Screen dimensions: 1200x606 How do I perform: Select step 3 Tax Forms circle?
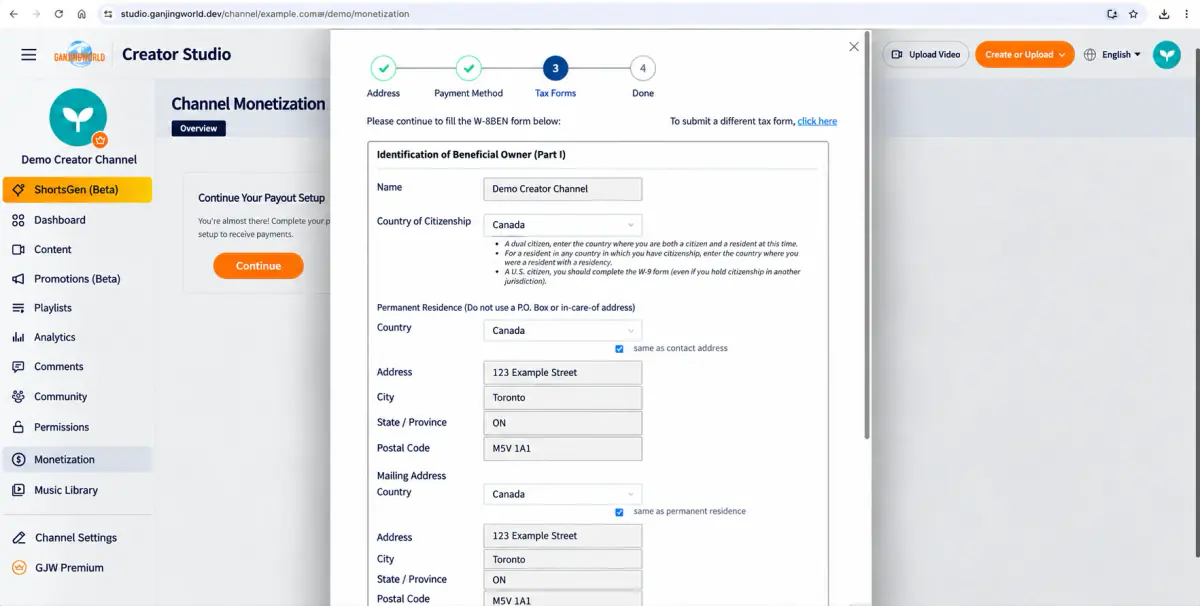(x=556, y=68)
